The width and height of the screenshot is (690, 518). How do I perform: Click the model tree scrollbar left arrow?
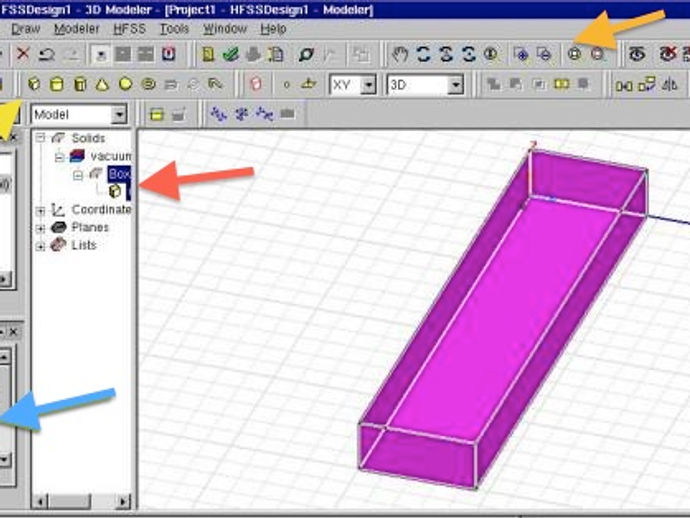pos(40,501)
